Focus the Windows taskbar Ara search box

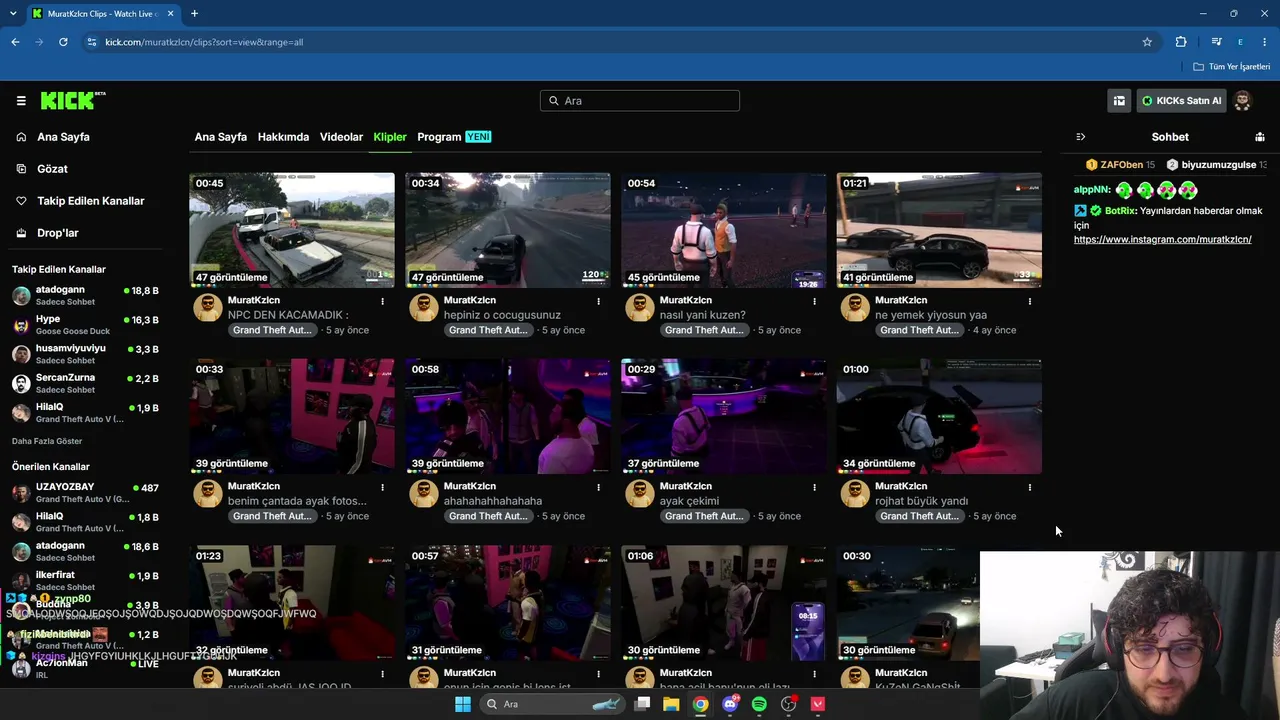(551, 704)
